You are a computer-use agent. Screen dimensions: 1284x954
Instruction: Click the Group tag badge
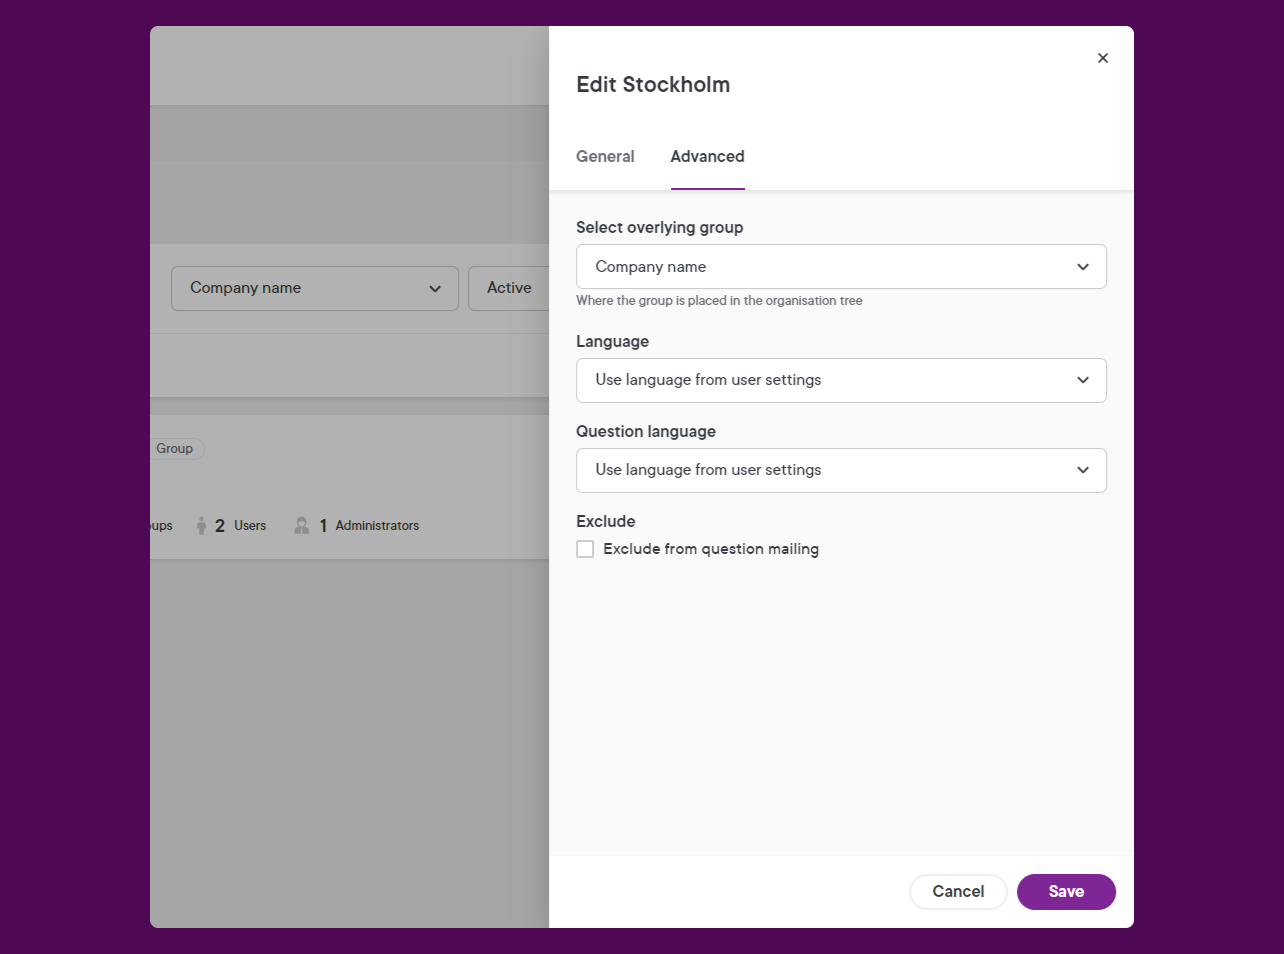[175, 449]
